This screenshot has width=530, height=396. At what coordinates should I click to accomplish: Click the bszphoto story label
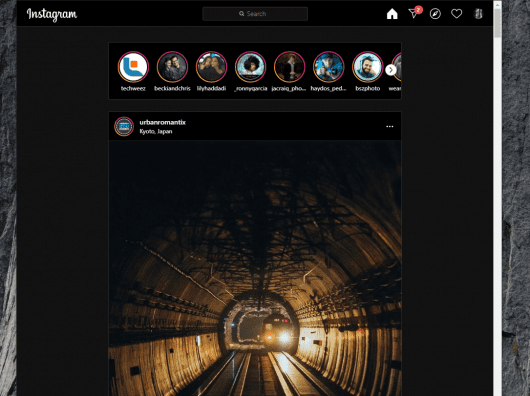click(367, 89)
